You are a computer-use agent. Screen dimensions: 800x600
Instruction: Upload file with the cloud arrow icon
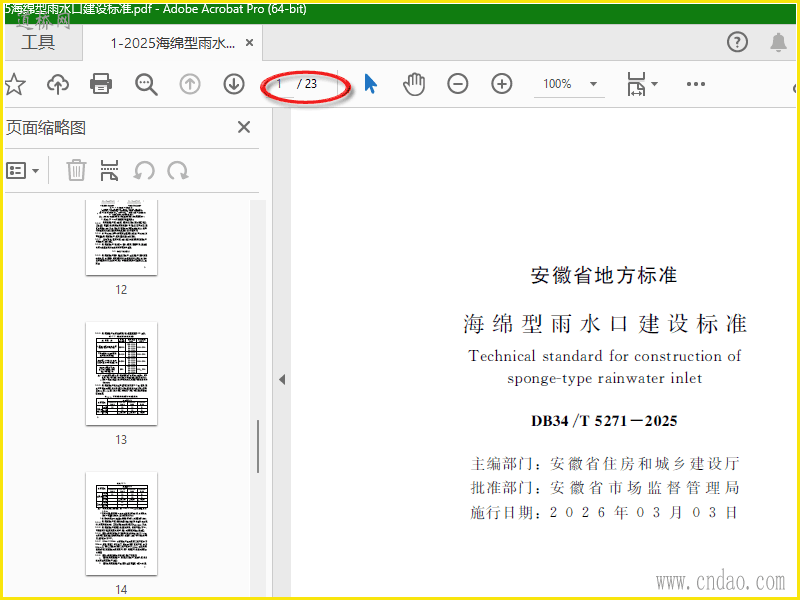[x=58, y=84]
